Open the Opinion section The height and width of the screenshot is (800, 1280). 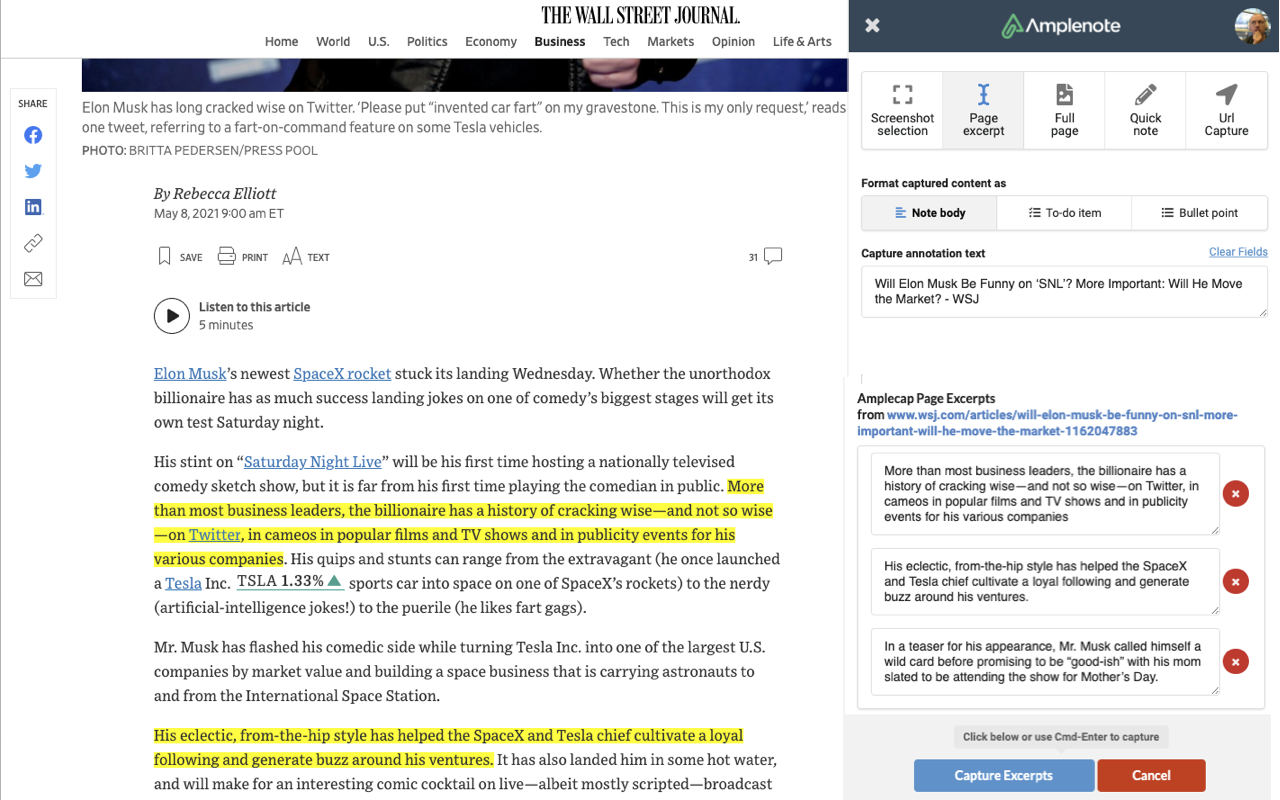point(733,41)
